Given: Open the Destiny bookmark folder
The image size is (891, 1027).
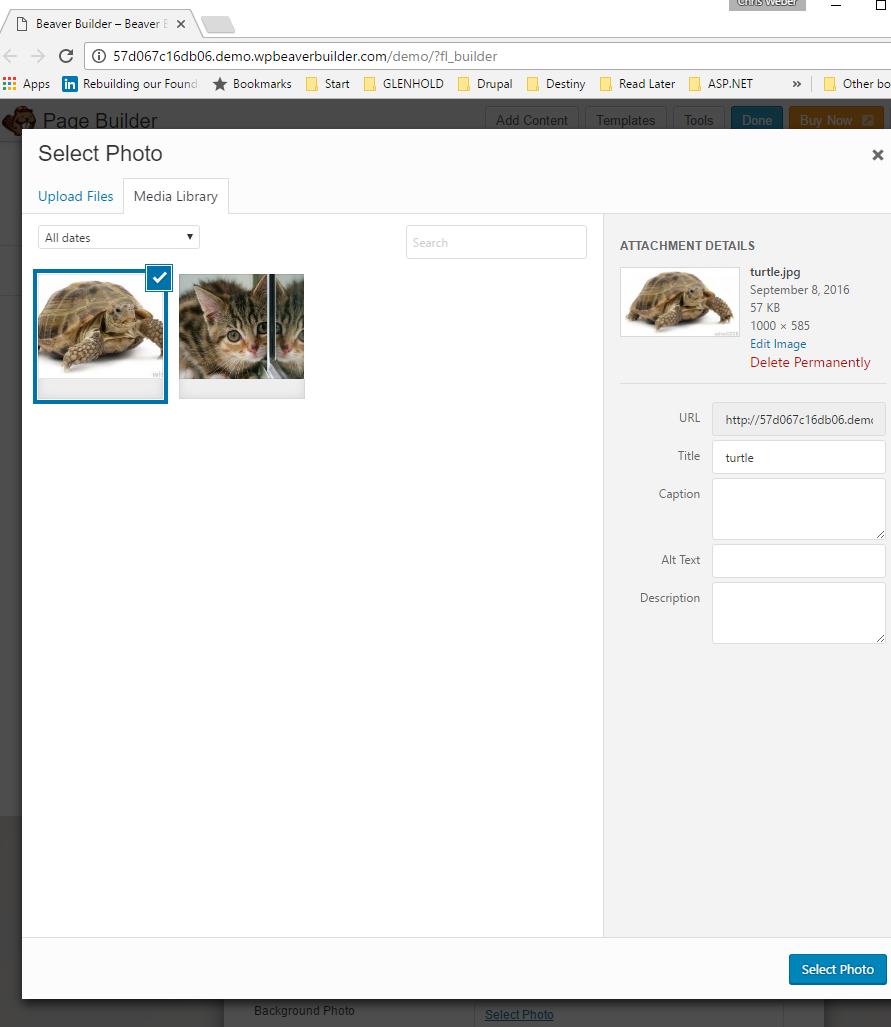Looking at the screenshot, I should point(556,84).
